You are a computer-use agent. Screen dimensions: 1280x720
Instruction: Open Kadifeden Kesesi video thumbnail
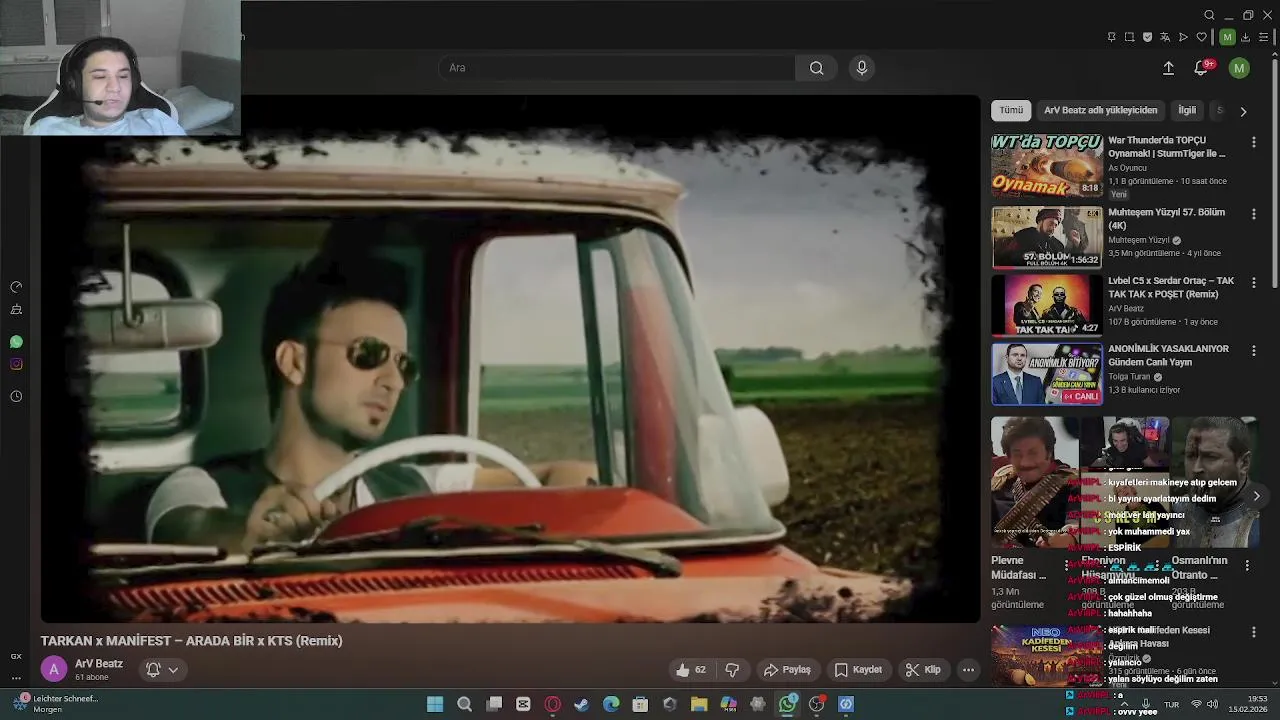1047,655
